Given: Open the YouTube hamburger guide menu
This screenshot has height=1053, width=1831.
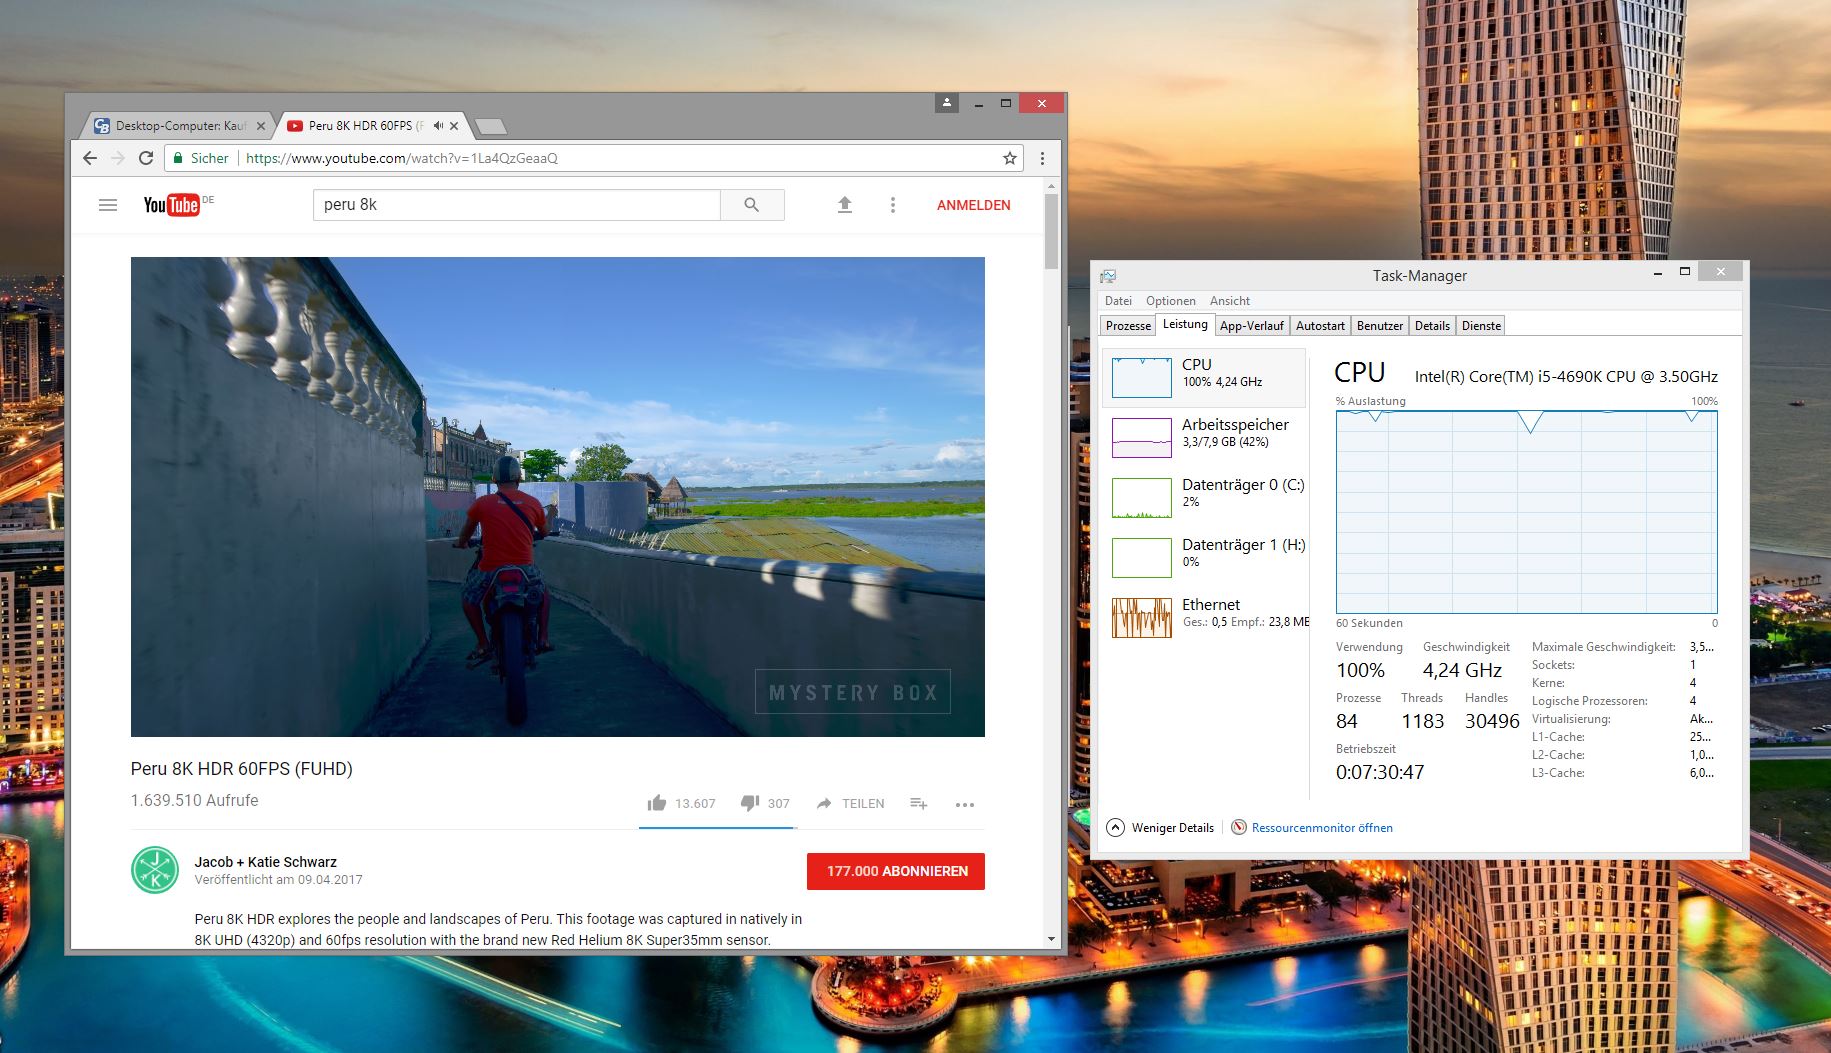Looking at the screenshot, I should [x=108, y=205].
